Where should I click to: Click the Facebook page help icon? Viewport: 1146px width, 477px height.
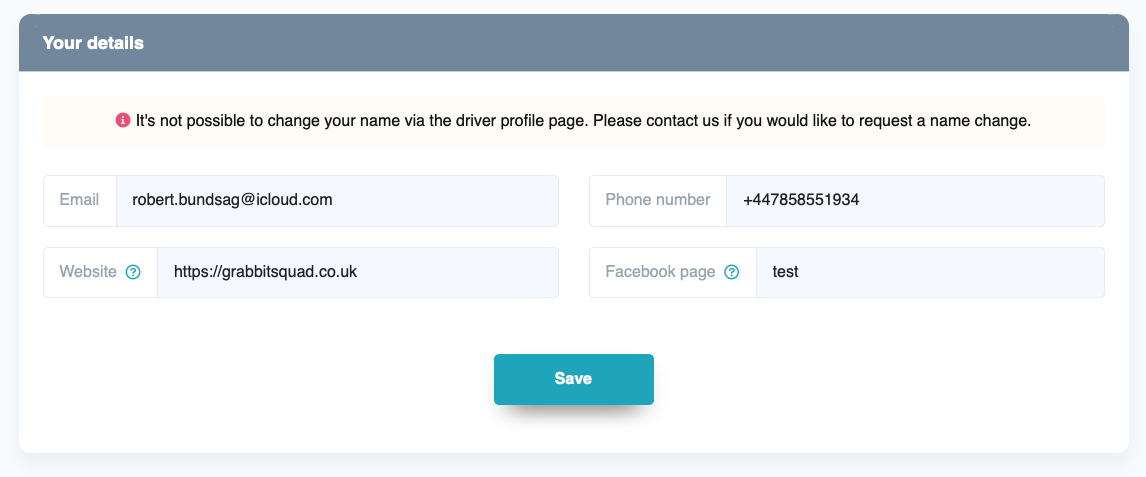point(731,272)
